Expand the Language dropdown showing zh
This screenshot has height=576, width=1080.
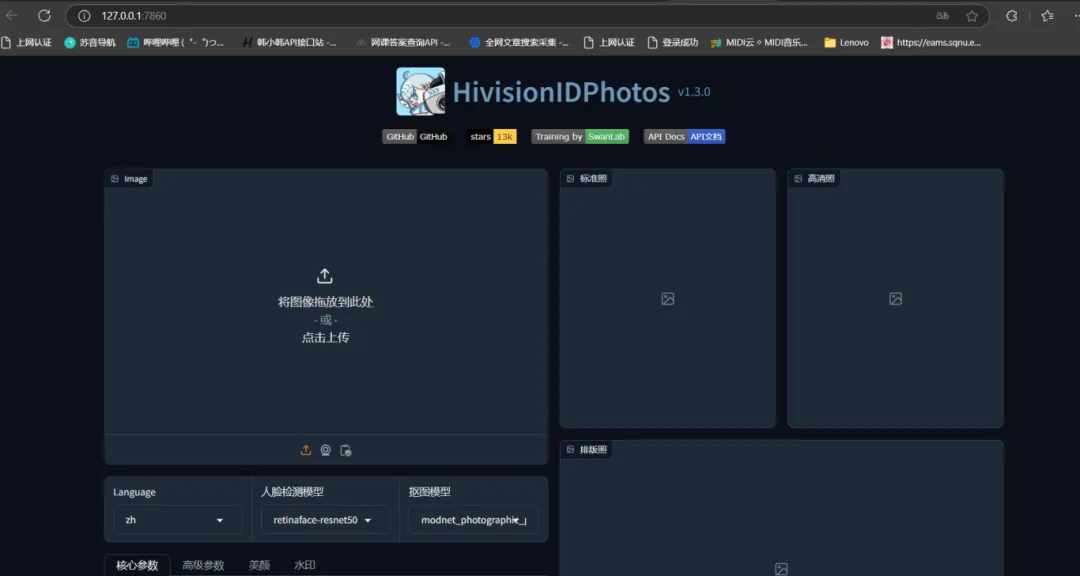pyautogui.click(x=177, y=520)
